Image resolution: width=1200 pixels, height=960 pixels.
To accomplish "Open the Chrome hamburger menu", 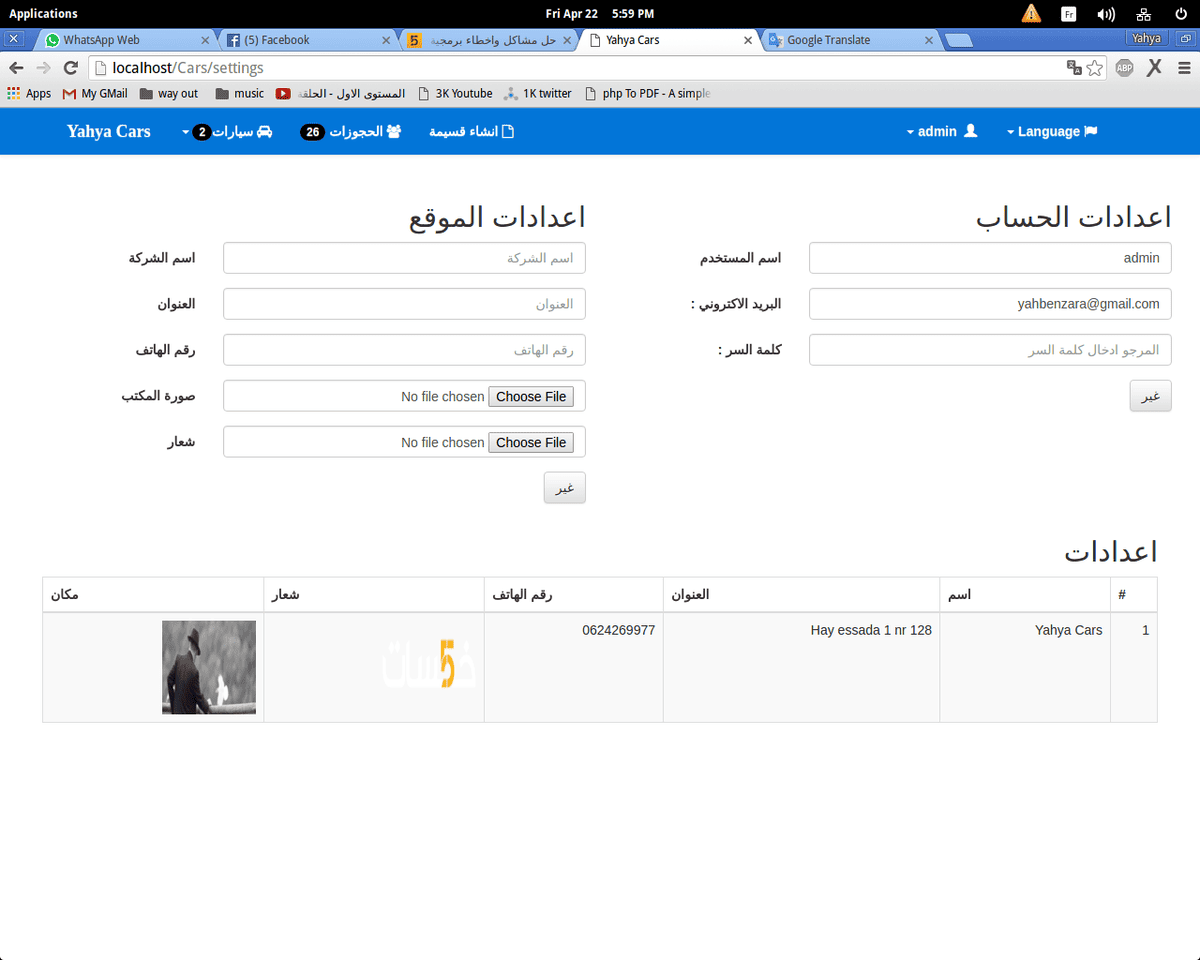I will point(1184,68).
